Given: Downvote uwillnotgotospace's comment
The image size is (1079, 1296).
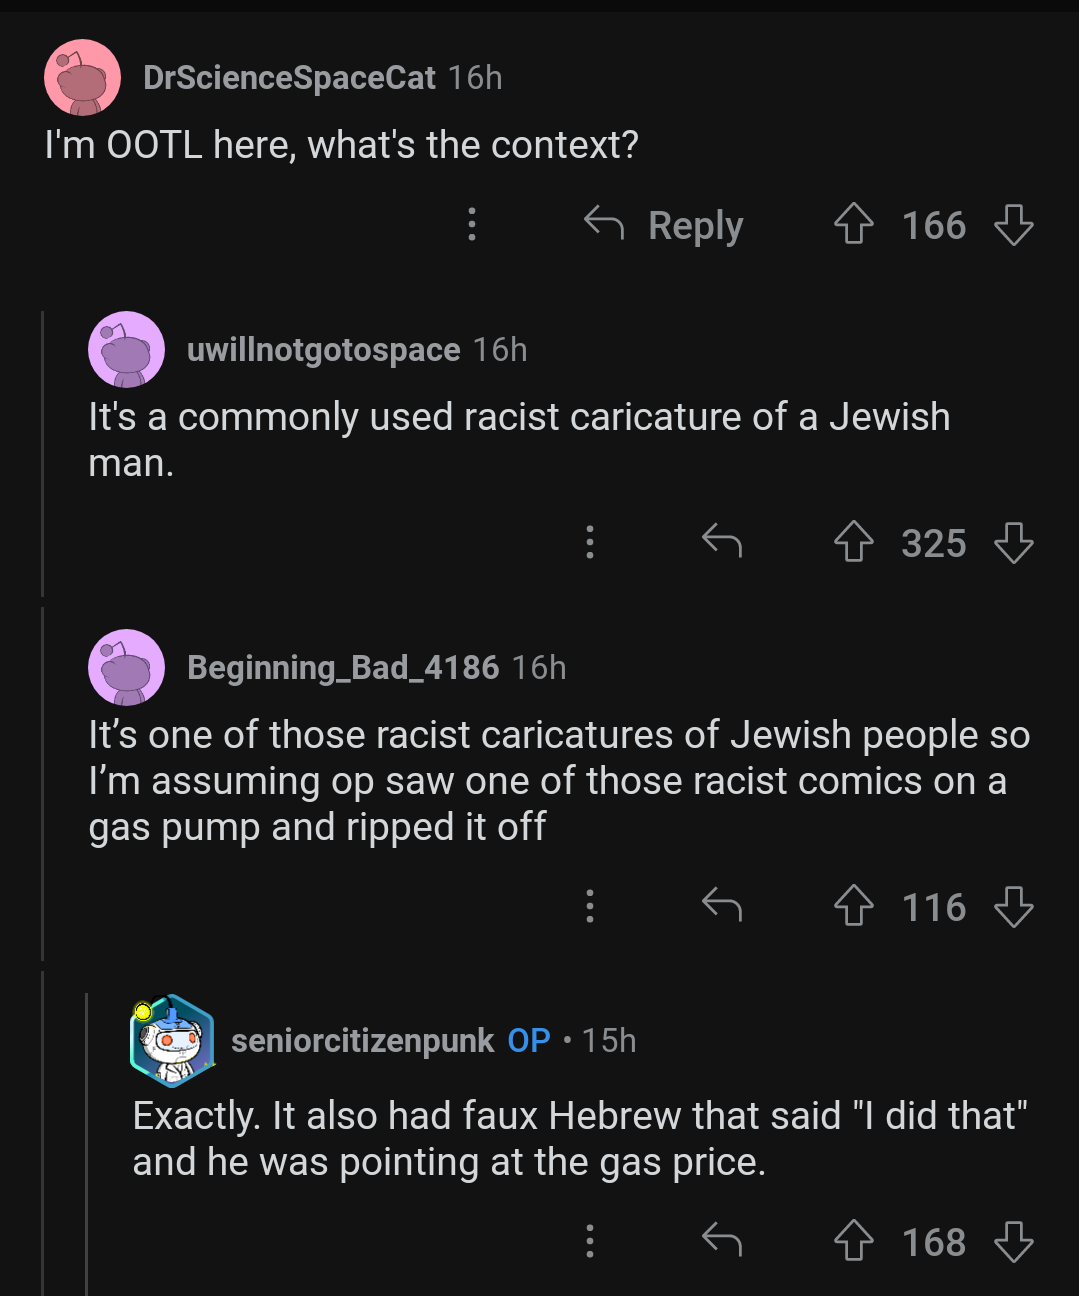Looking at the screenshot, I should tap(1013, 542).
